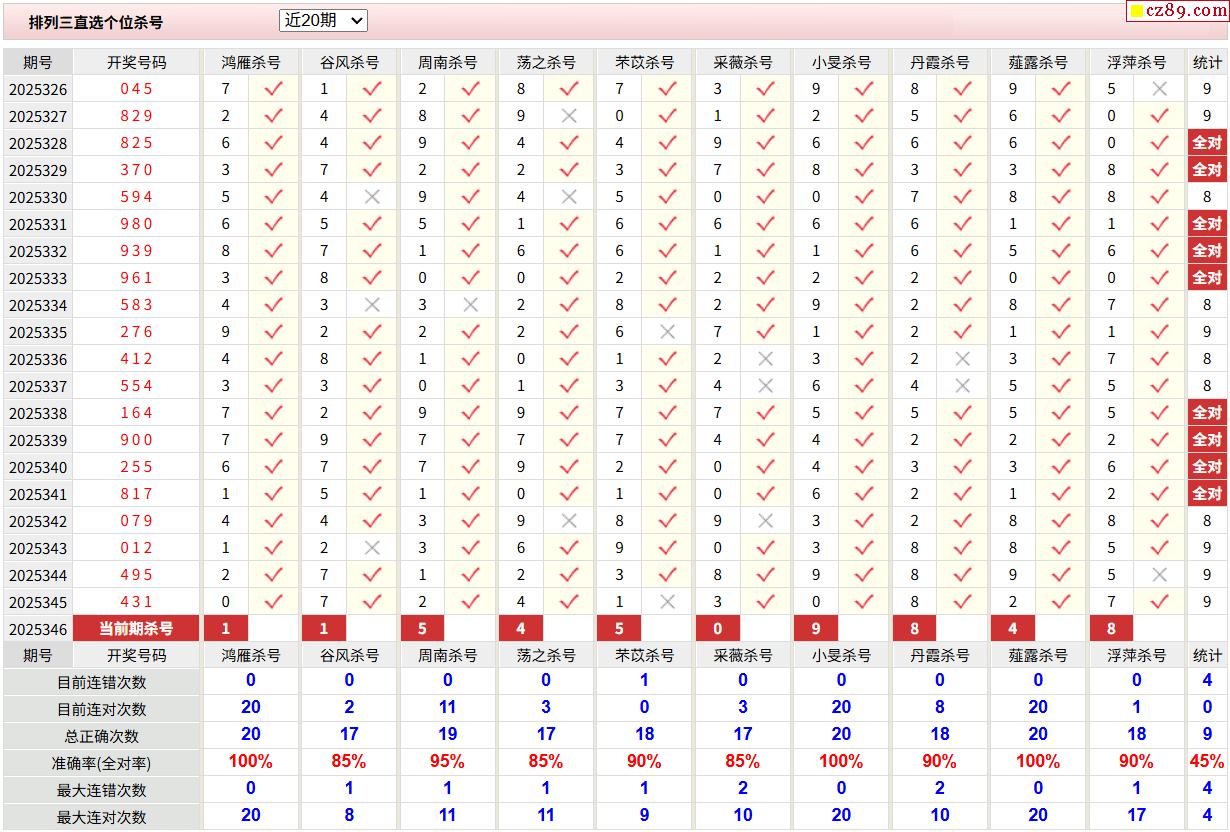Click the grey X mark for 采薇杀号 in row 2025336
The image size is (1230, 832).
(765, 359)
